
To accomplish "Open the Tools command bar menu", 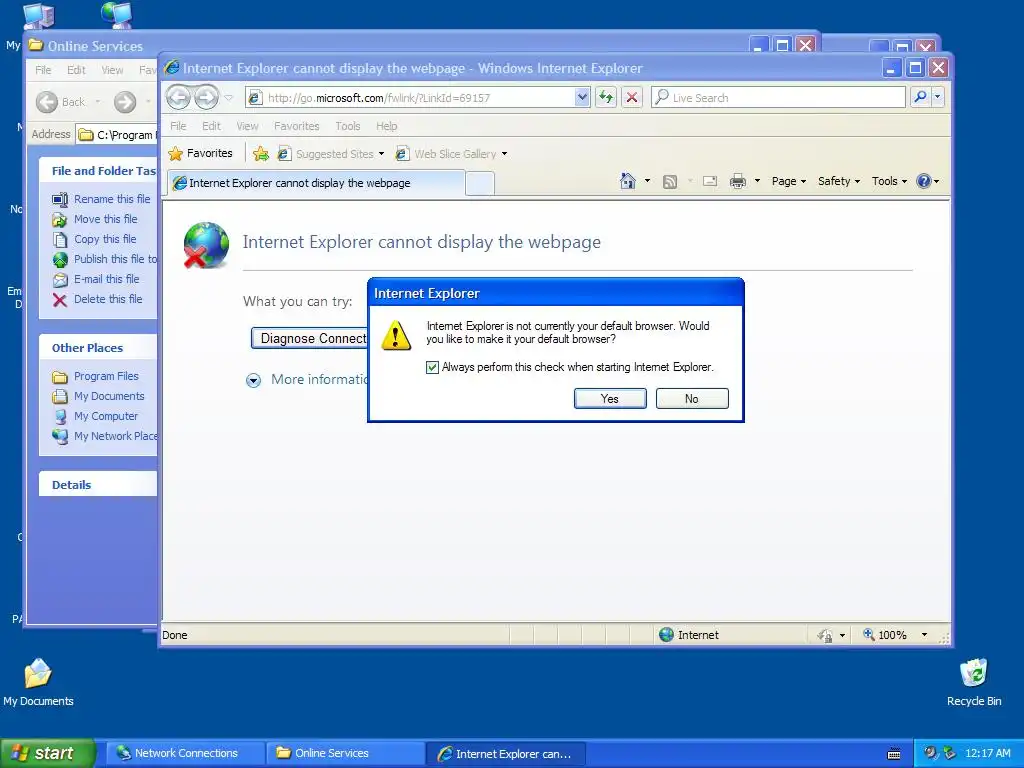I will [x=889, y=181].
